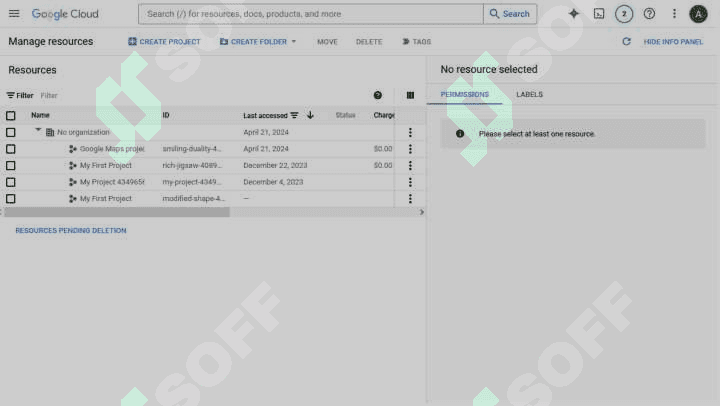Click the Move button
Screen dimensions: 720x406
tap(327, 41)
